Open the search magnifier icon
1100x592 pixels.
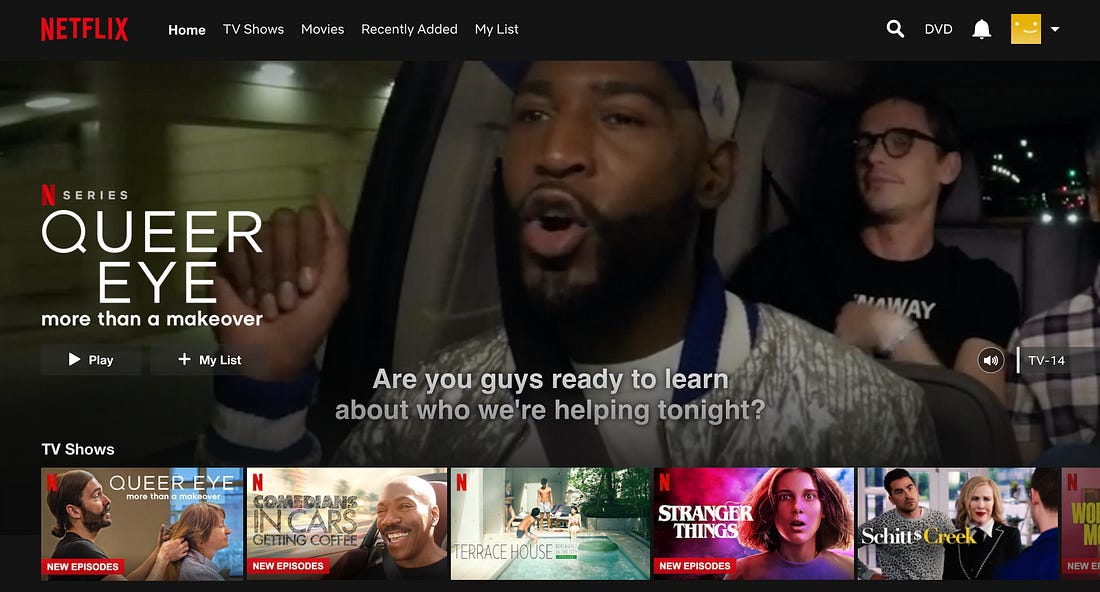point(895,29)
